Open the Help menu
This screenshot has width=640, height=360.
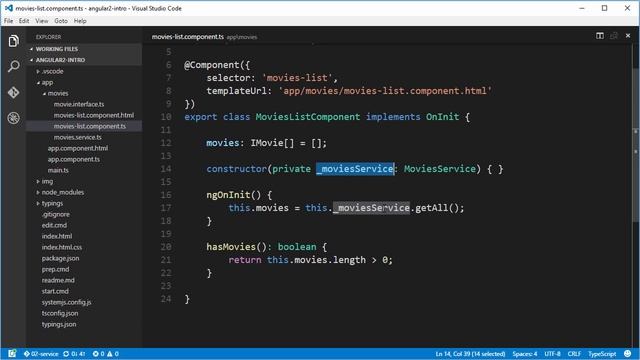pos(80,21)
